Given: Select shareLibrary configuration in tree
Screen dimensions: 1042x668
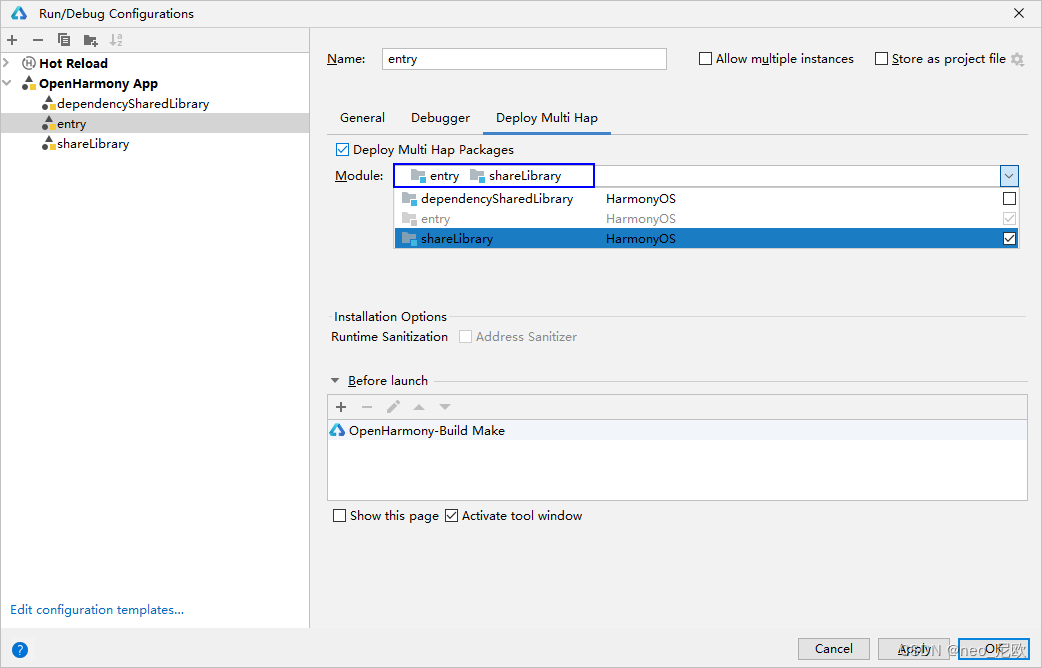Looking at the screenshot, I should 93,144.
